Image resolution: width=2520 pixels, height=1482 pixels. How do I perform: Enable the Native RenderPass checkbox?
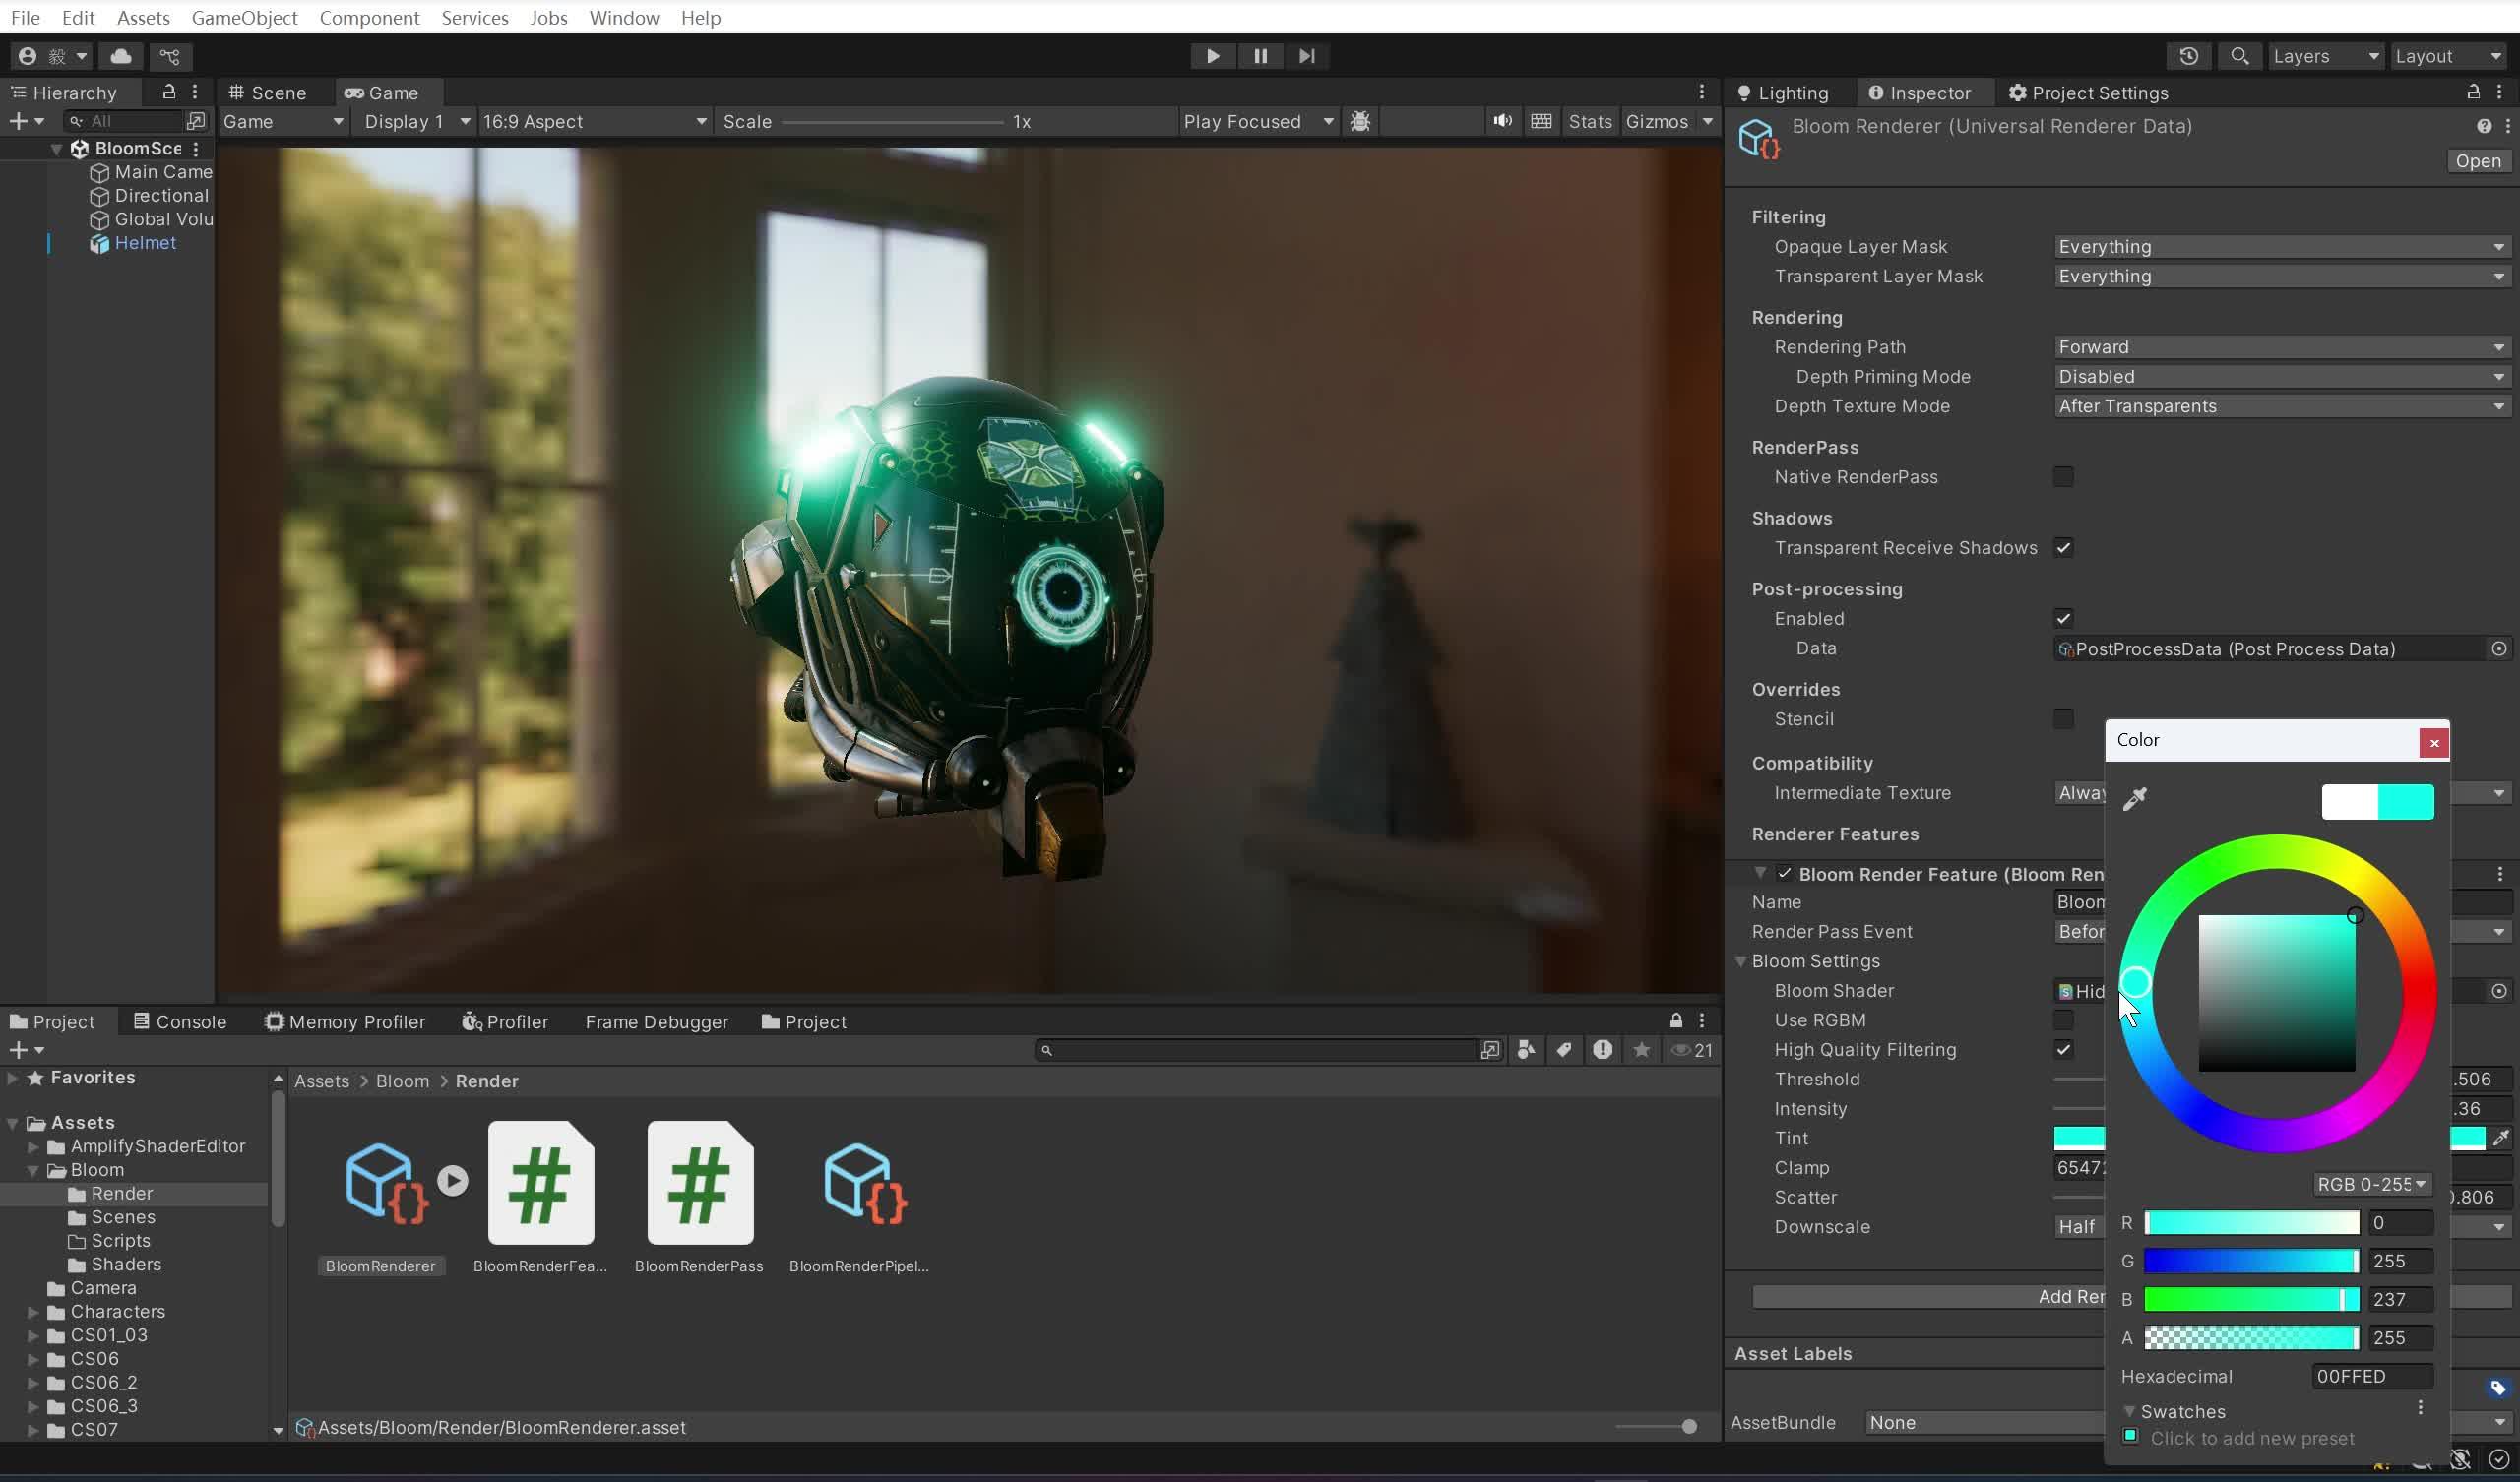click(x=2063, y=477)
